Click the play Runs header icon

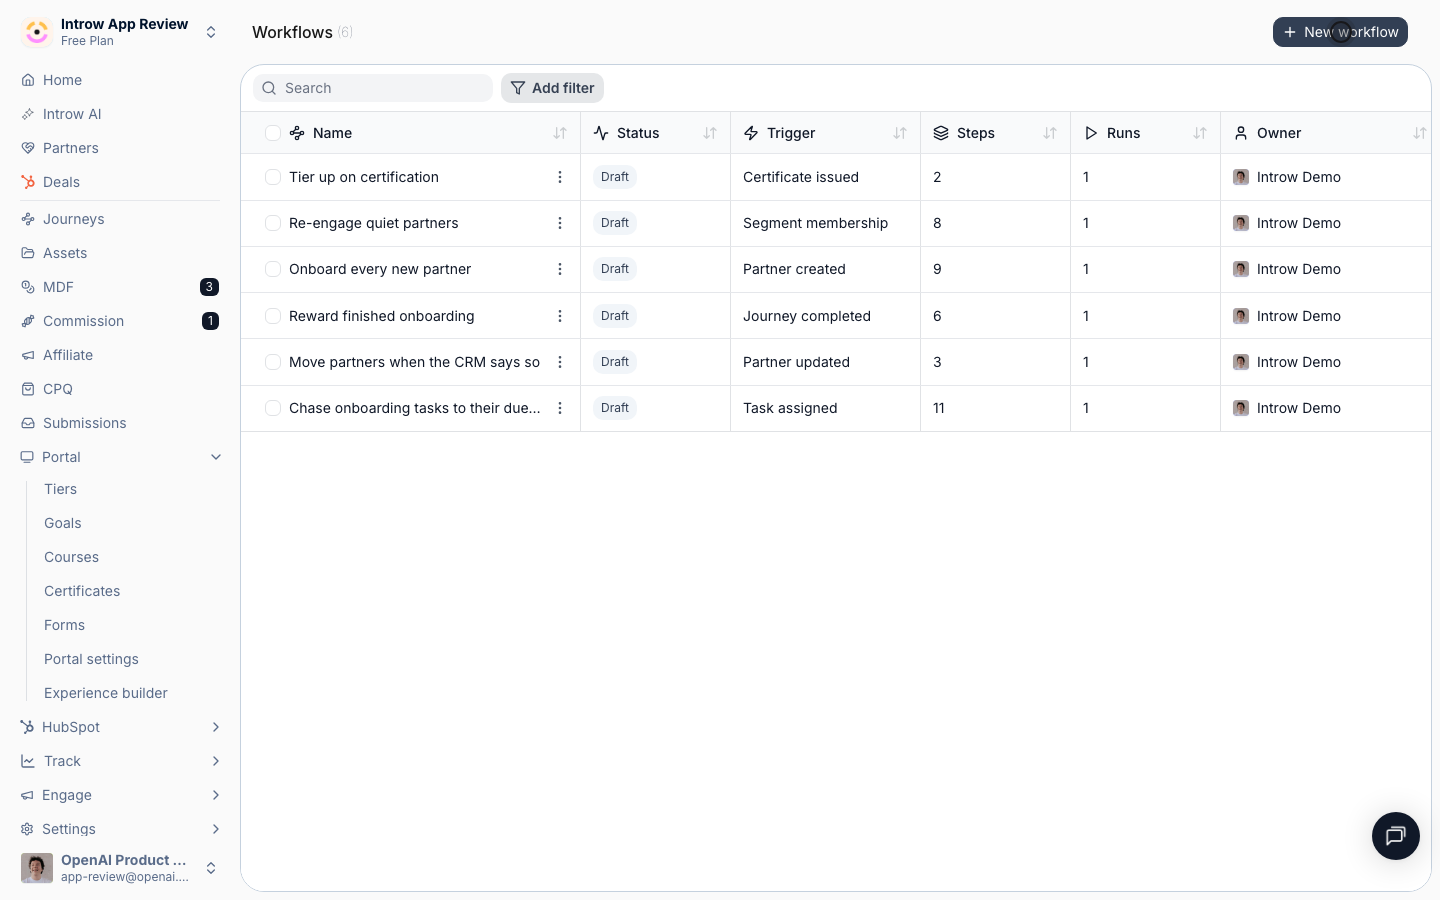pos(1091,133)
